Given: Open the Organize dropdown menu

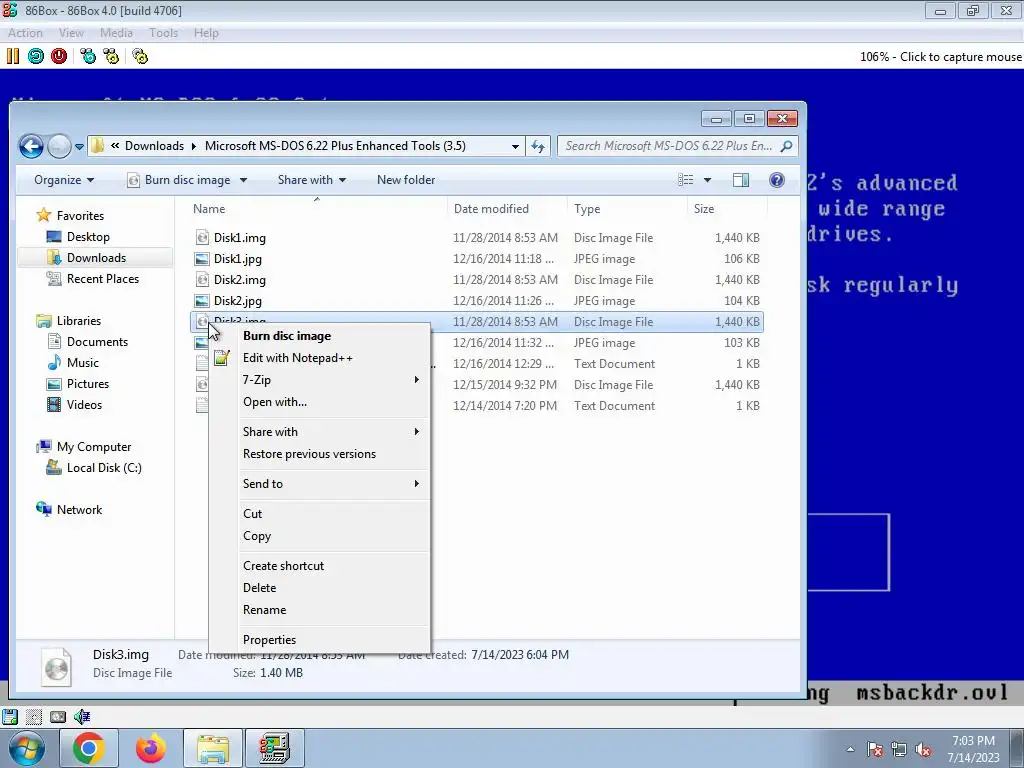Looking at the screenshot, I should (64, 180).
